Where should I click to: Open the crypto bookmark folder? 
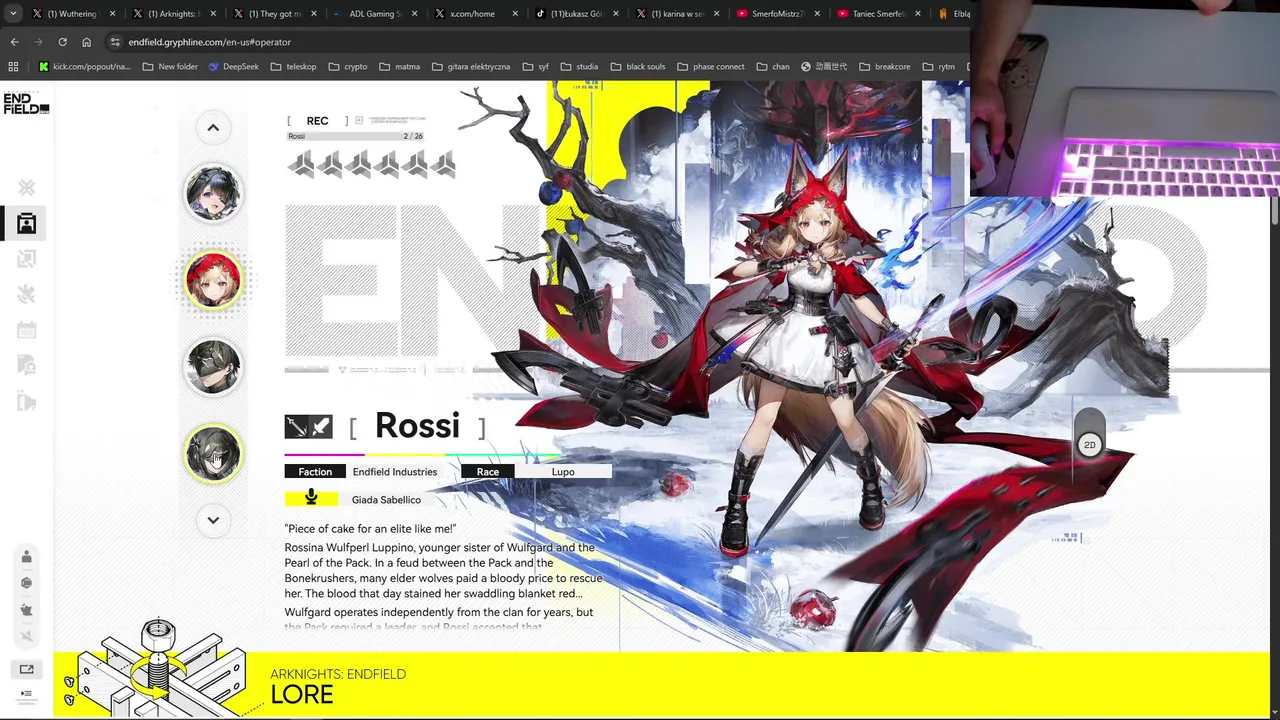347,67
